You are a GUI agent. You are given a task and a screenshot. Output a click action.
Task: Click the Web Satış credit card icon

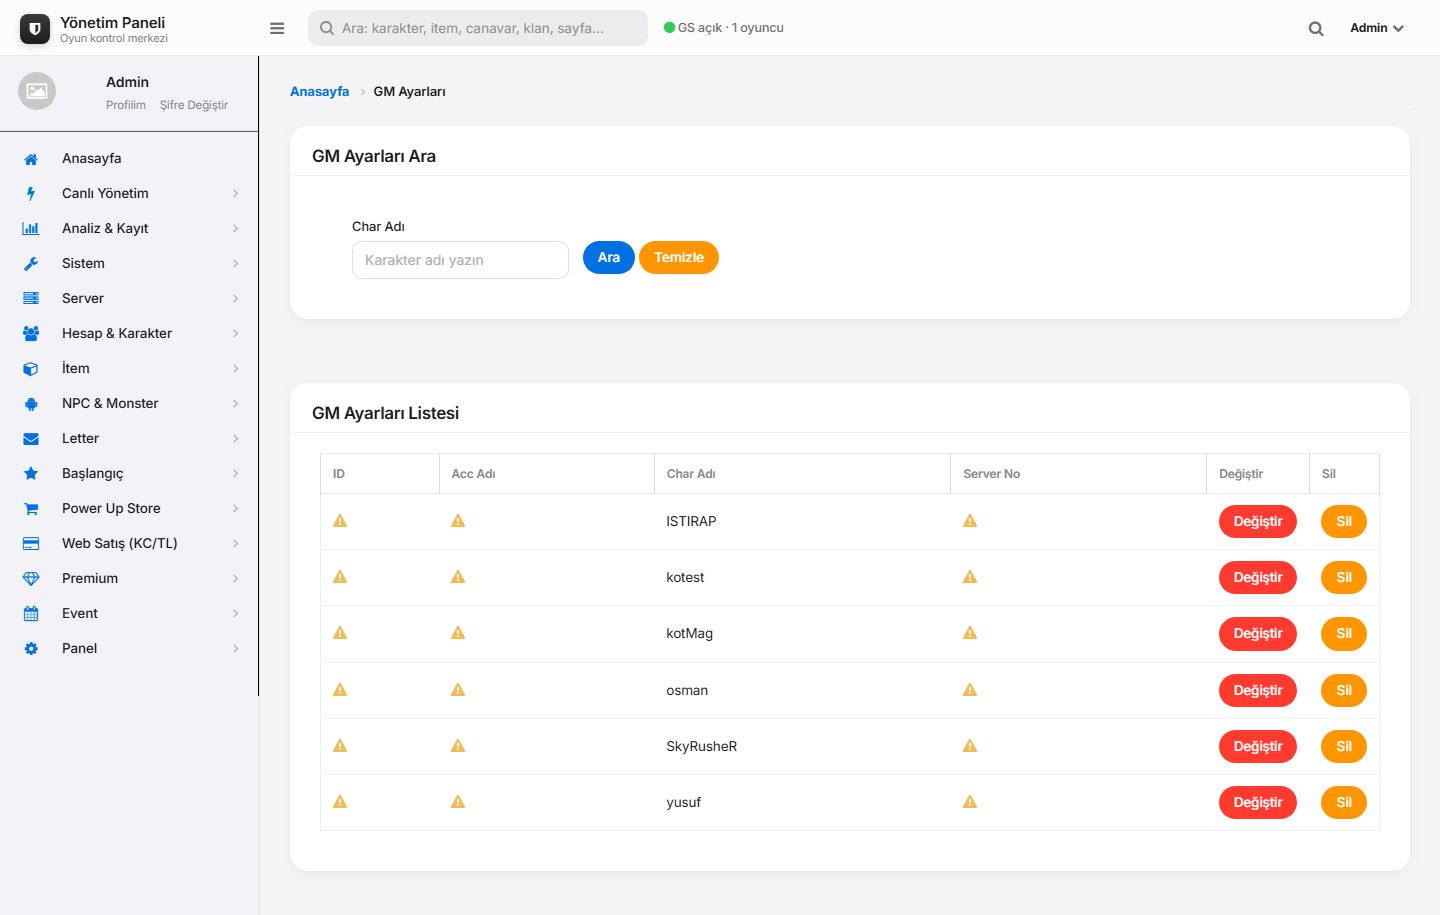(31, 544)
